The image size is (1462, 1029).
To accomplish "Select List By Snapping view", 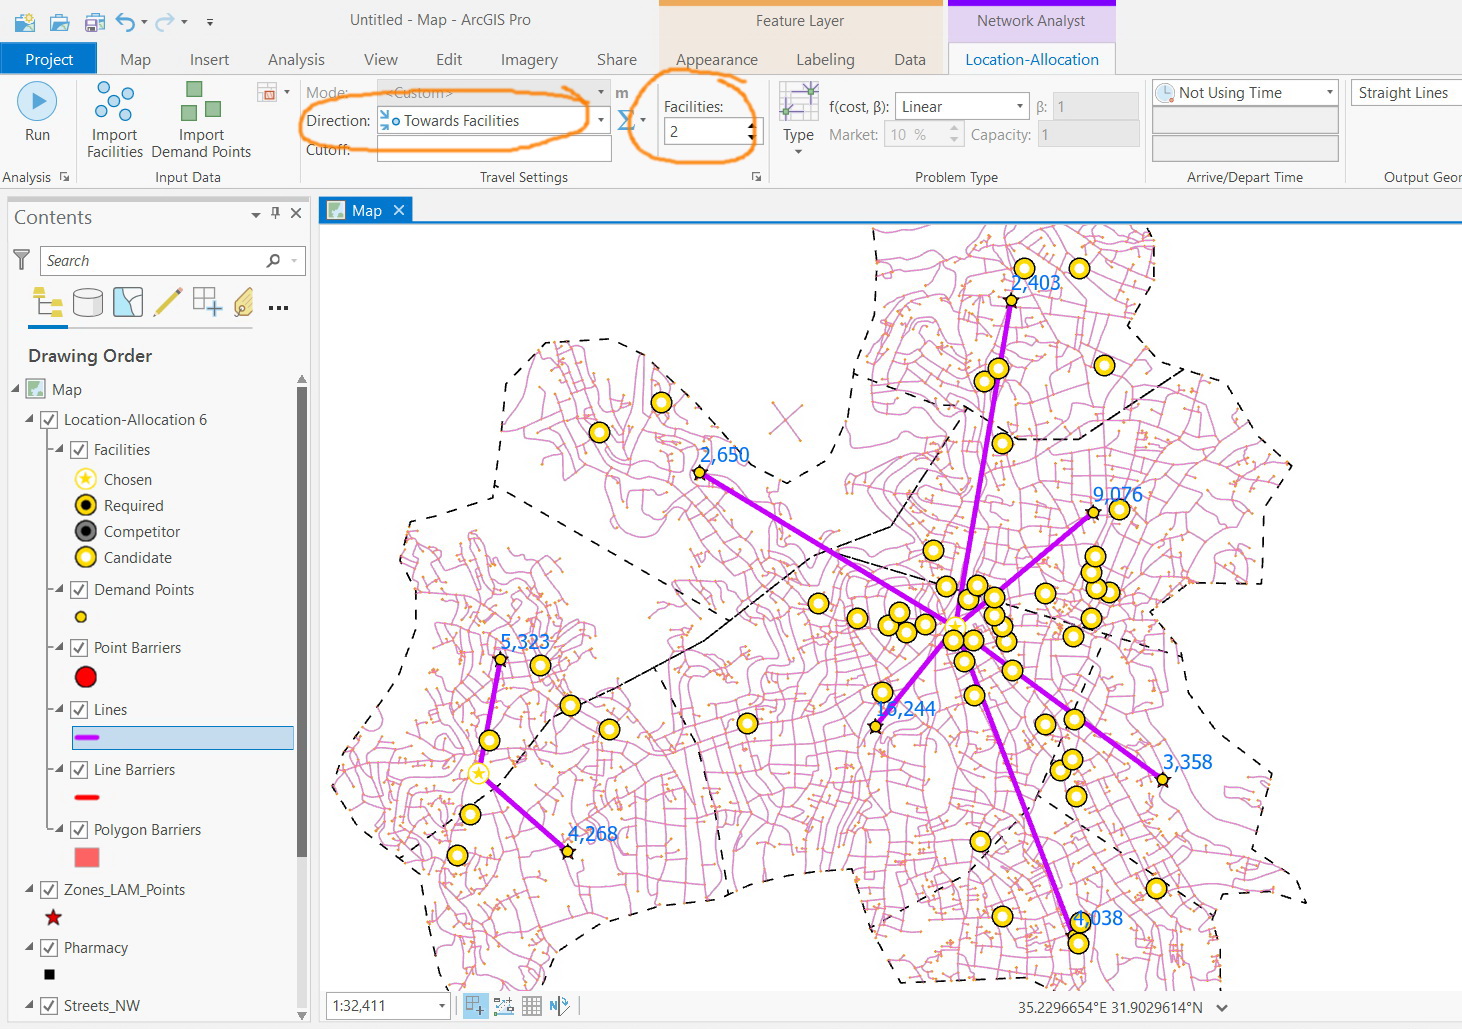I will pos(207,302).
